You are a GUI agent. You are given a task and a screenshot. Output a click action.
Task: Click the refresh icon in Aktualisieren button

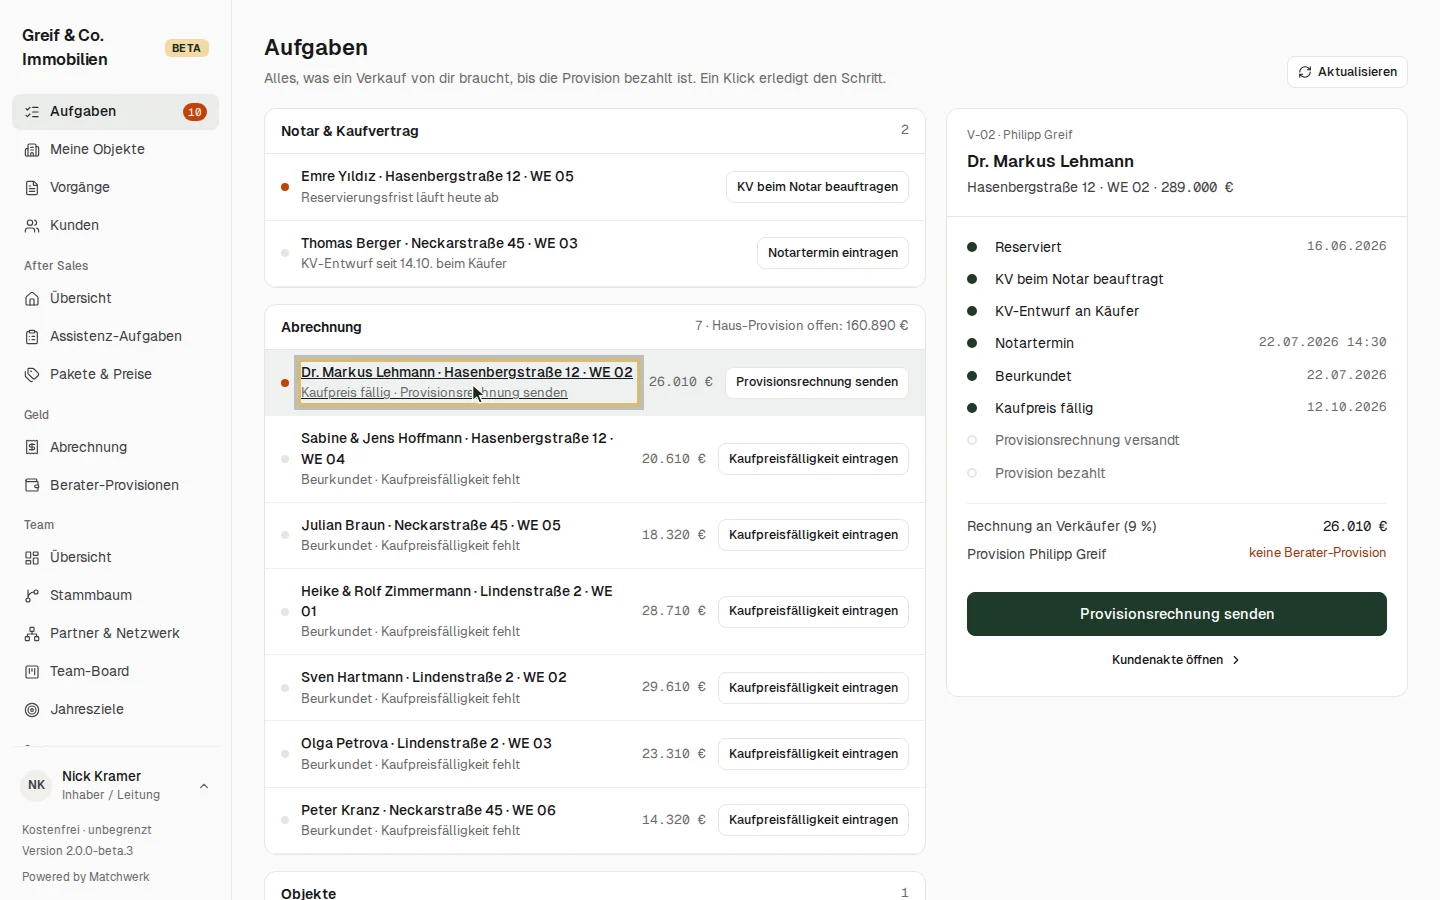pos(1305,72)
